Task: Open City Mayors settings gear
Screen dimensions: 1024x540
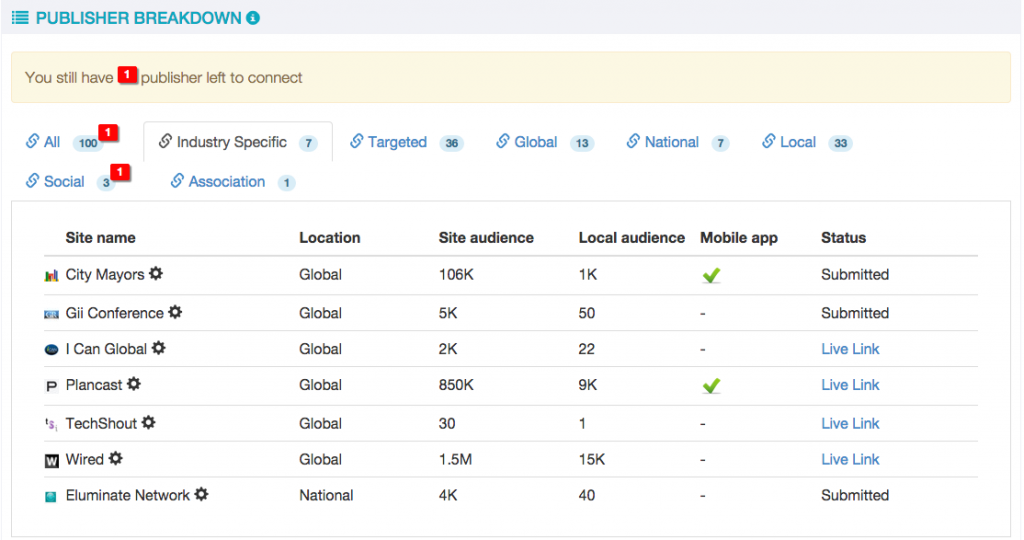Action: 156,273
